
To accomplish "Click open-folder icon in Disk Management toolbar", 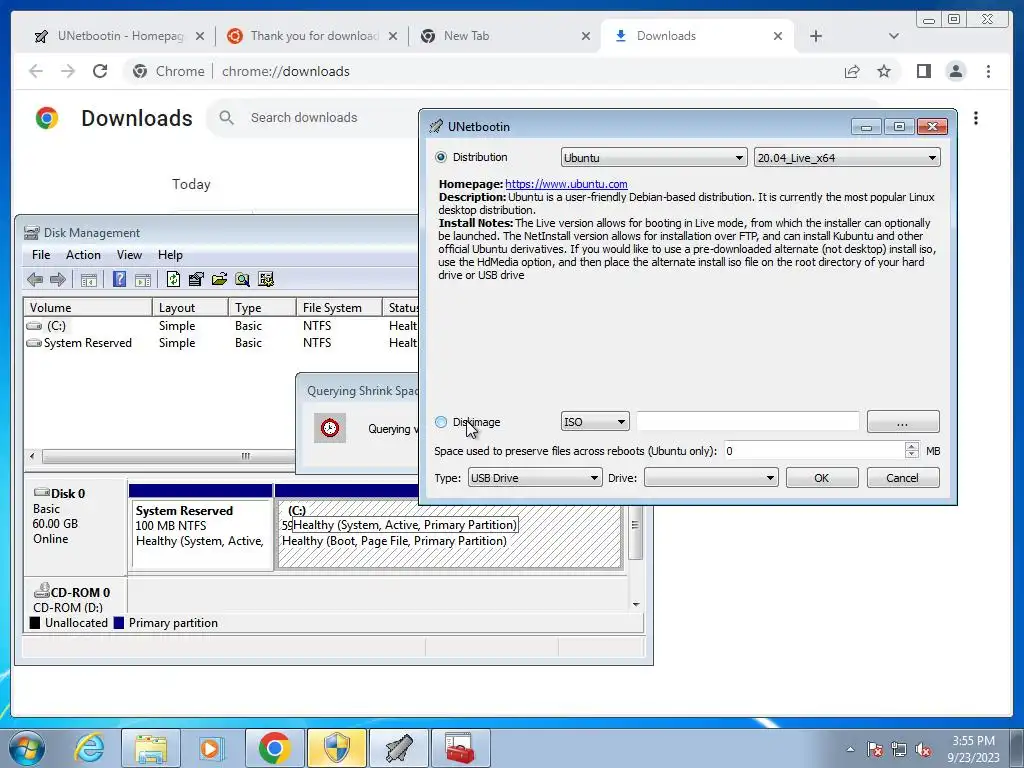I will click(219, 280).
